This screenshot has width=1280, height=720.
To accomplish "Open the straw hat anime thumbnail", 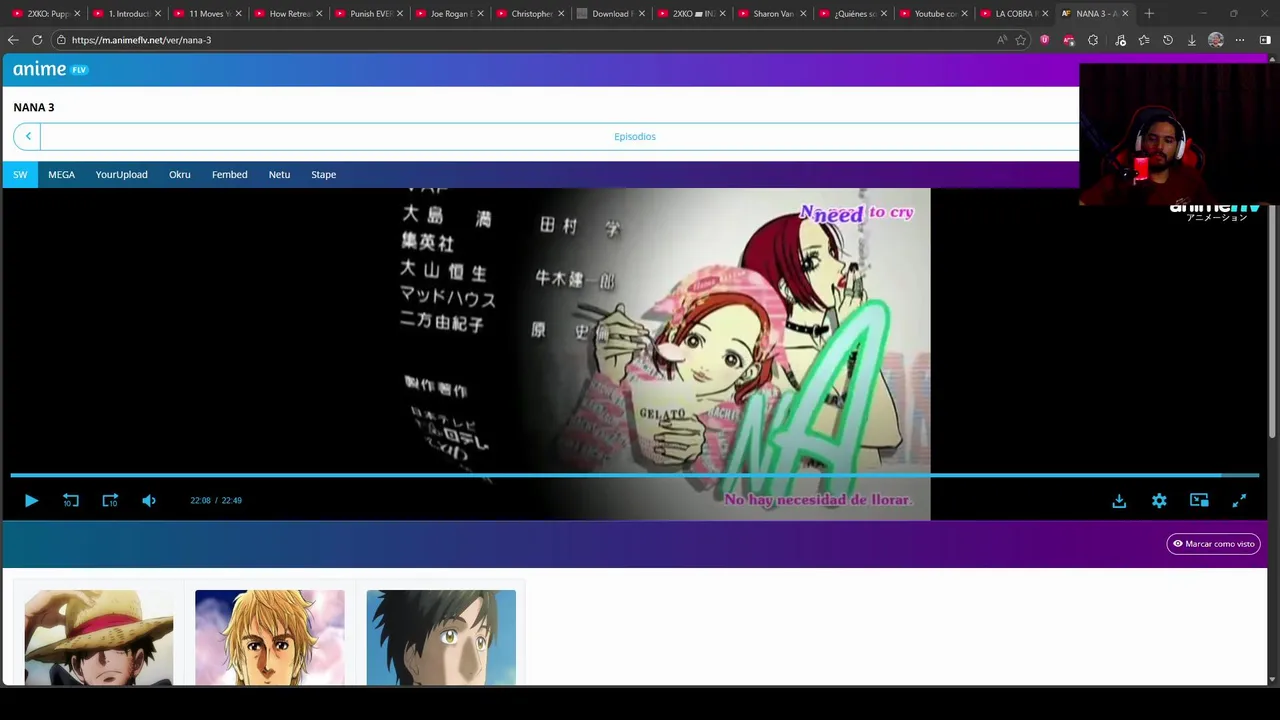I will tap(98, 637).
